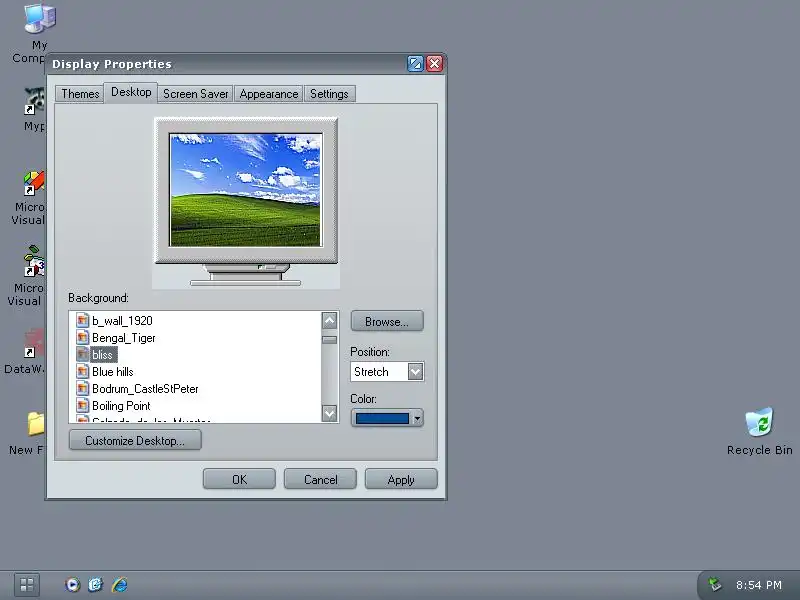Click the system tray network icon
Screen dimensions: 800x600
click(x=715, y=585)
